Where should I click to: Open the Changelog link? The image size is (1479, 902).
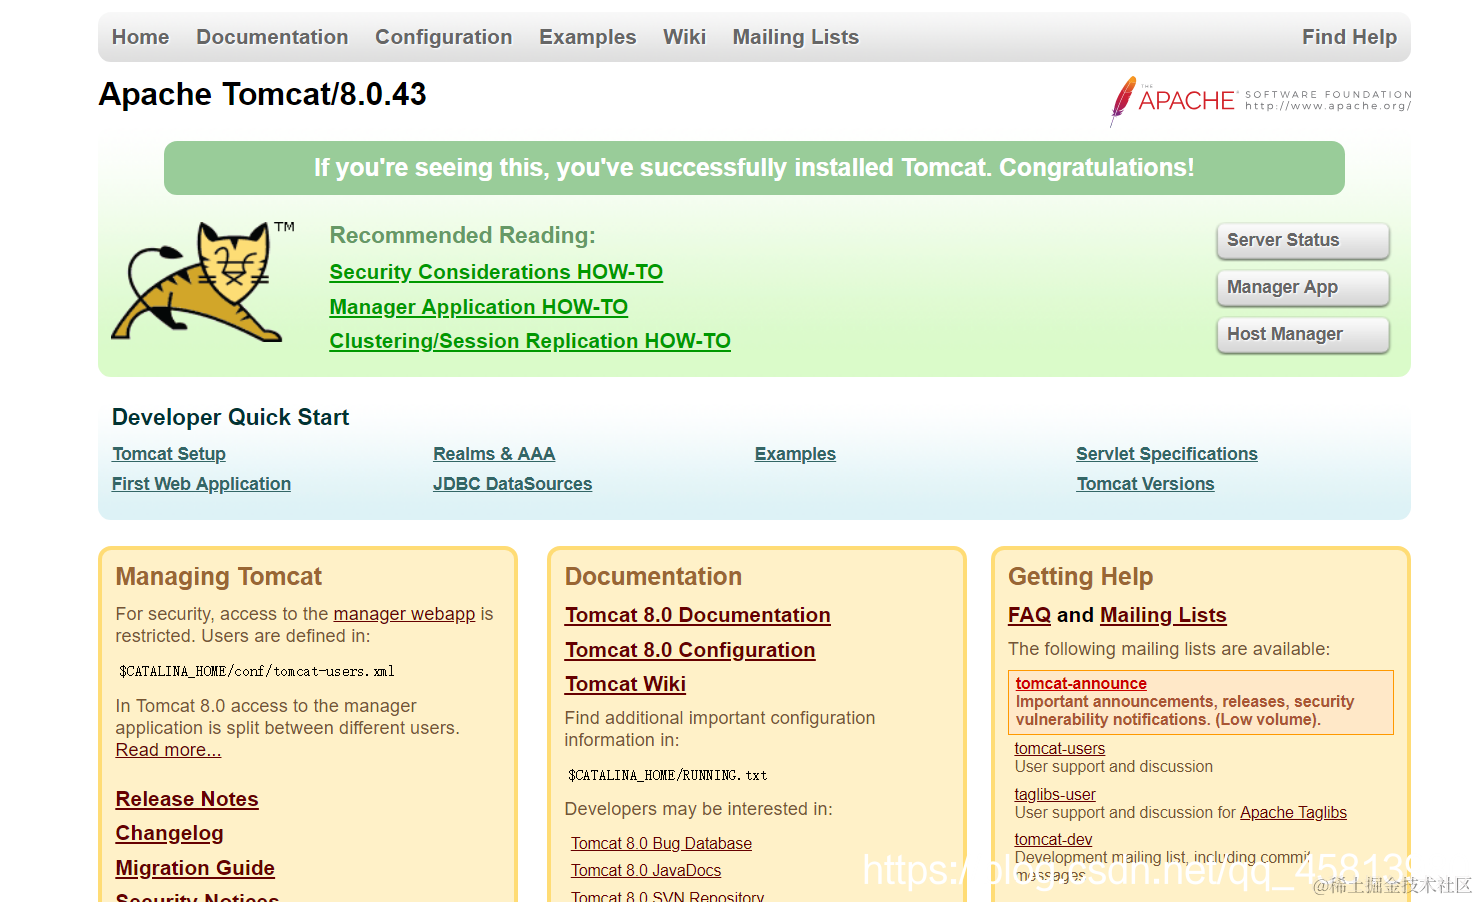pos(169,833)
